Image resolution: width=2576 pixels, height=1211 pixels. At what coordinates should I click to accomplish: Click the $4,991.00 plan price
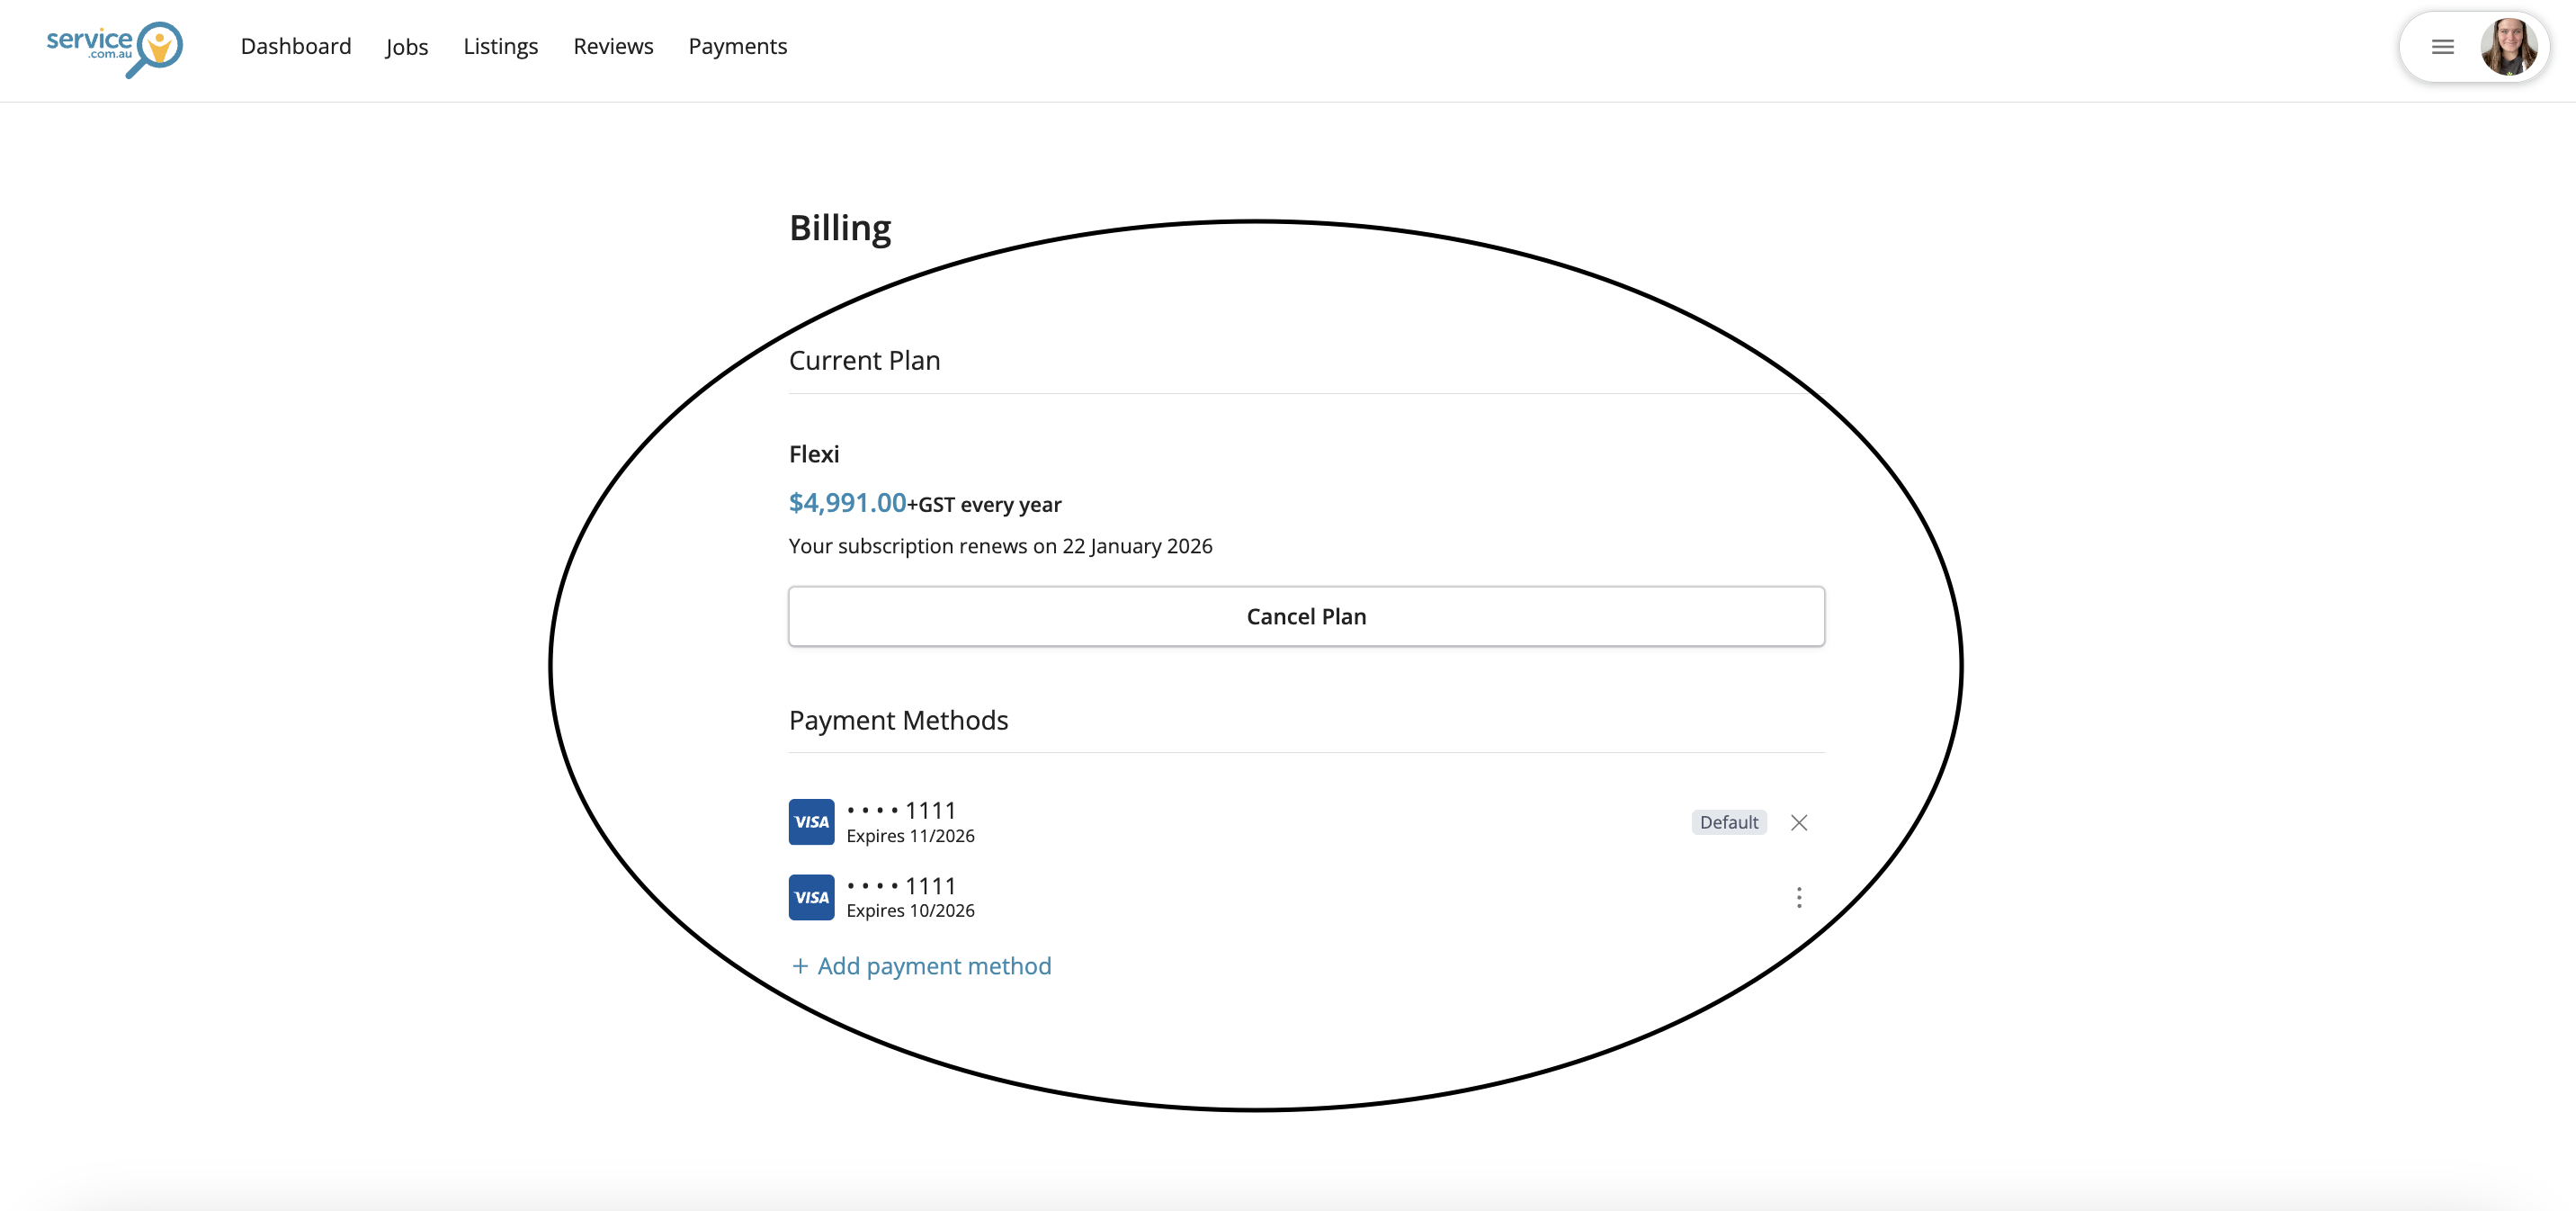click(x=847, y=503)
